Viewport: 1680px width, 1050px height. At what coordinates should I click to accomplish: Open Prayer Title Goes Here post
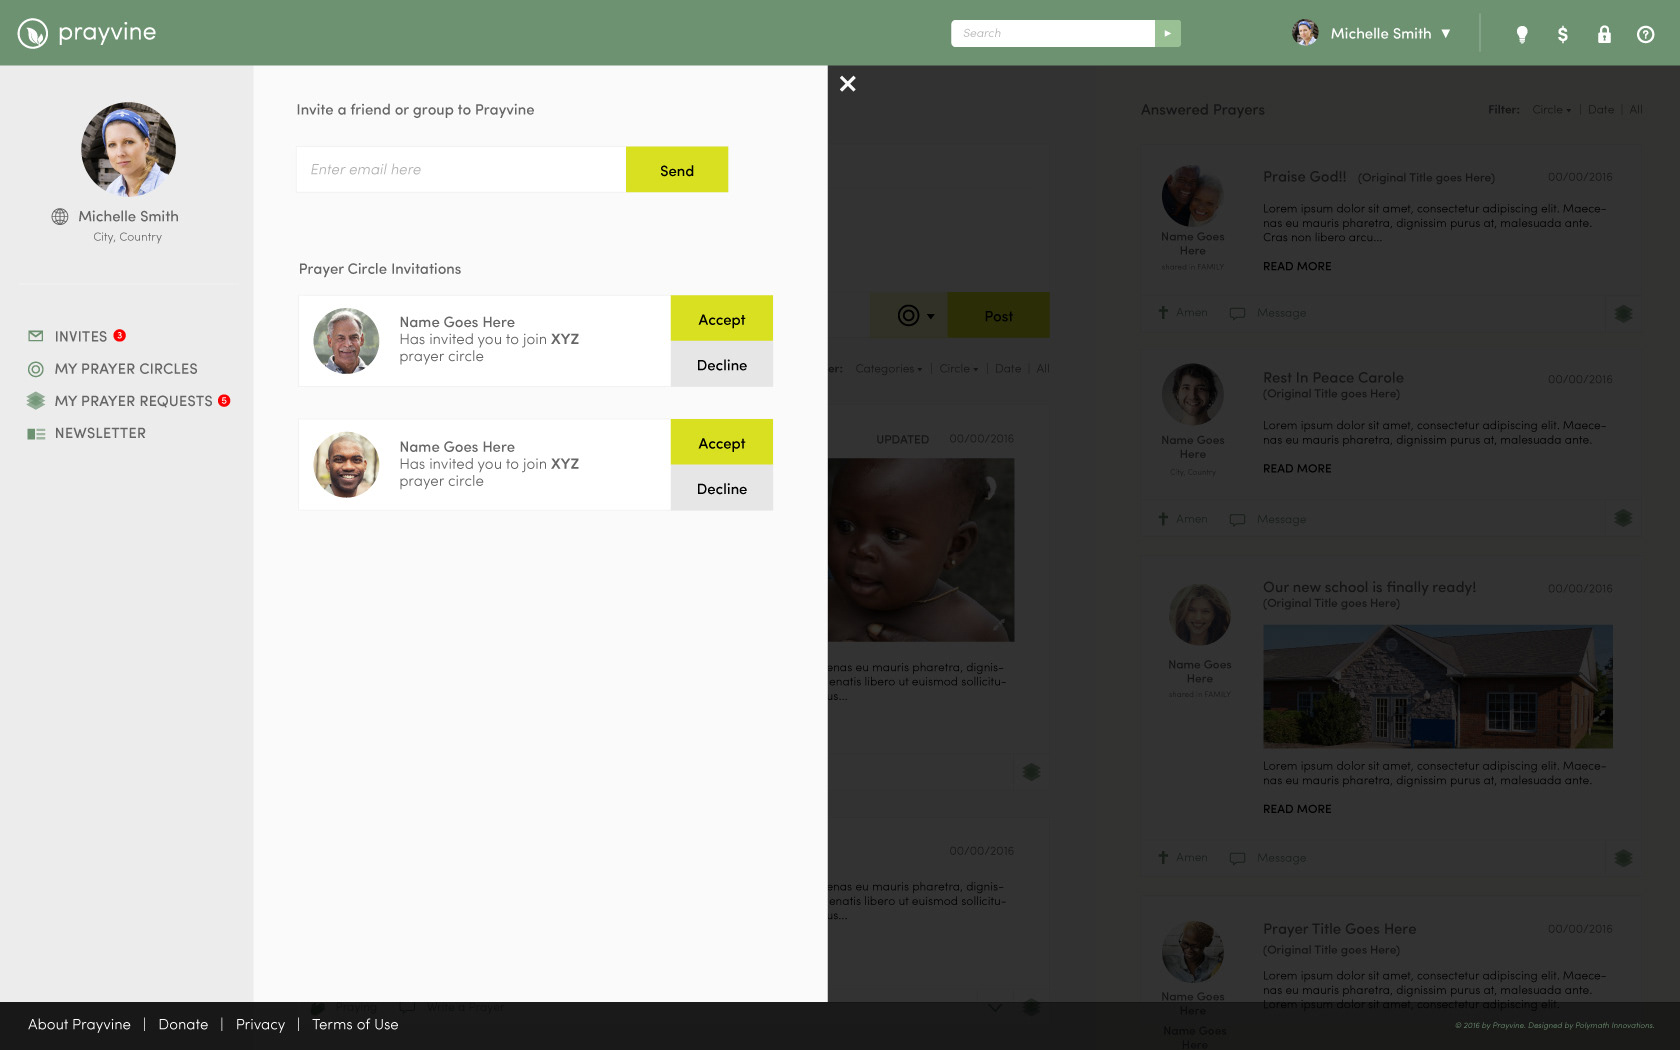[1339, 929]
